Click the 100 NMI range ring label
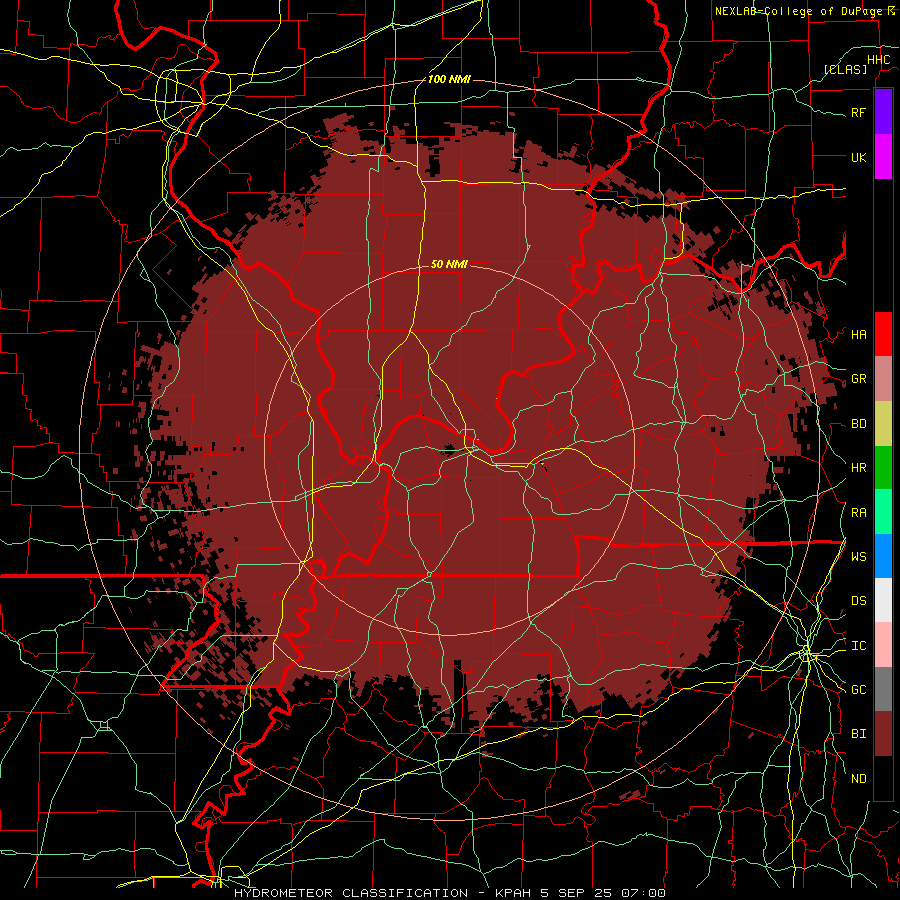 tap(449, 79)
